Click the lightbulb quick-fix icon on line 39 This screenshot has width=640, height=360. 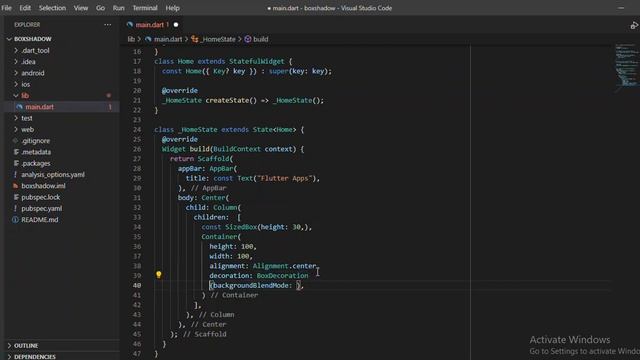click(159, 275)
